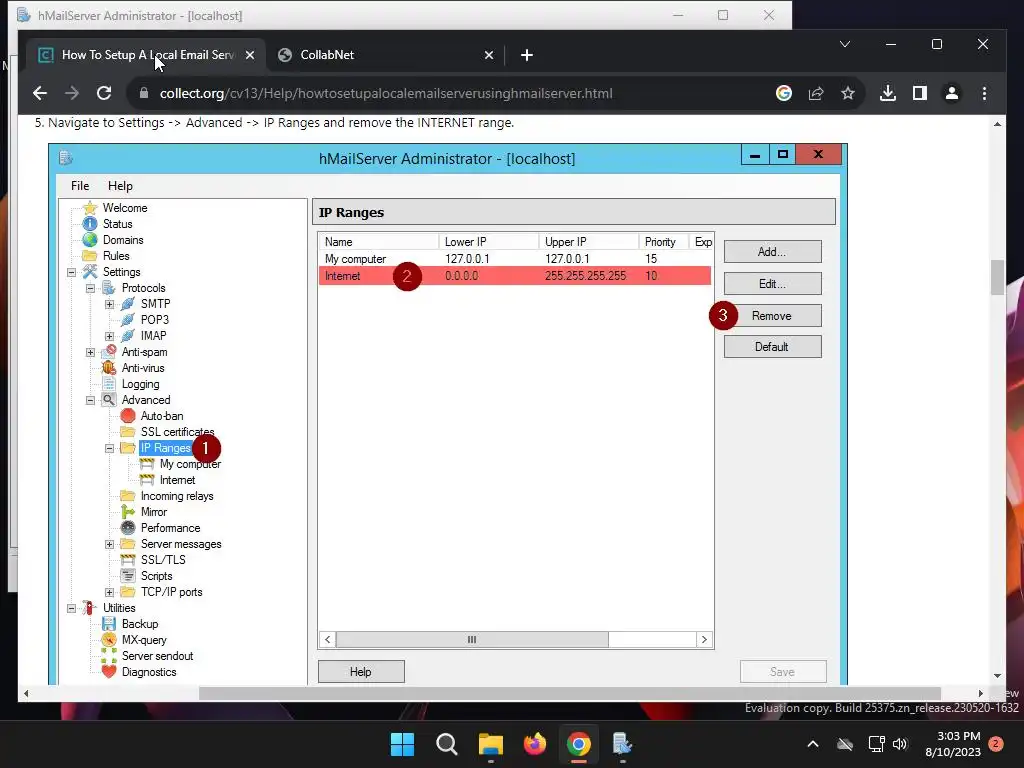This screenshot has height=768, width=1024.
Task: Collapse the IP Ranges tree node
Action: click(x=110, y=448)
